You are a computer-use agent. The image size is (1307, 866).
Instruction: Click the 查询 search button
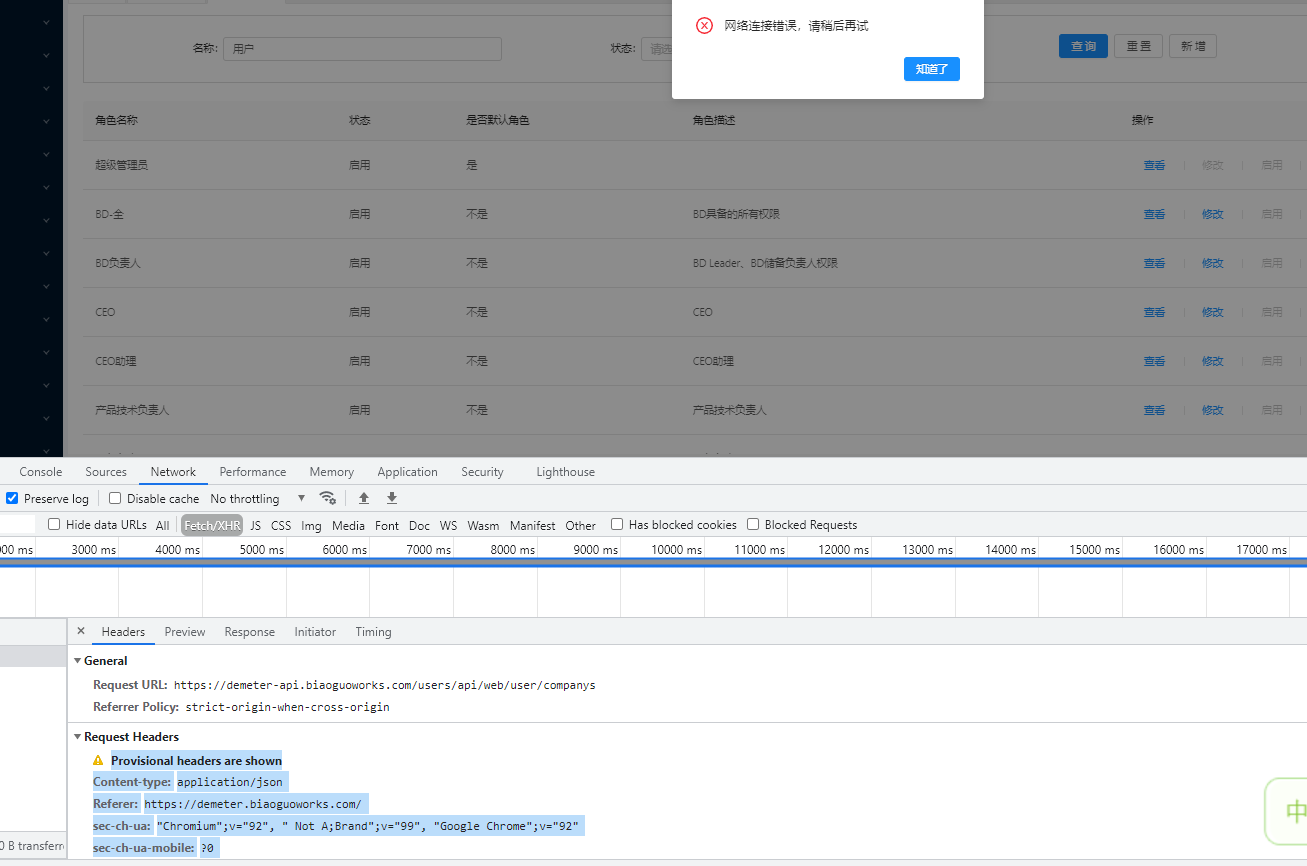(1083, 46)
